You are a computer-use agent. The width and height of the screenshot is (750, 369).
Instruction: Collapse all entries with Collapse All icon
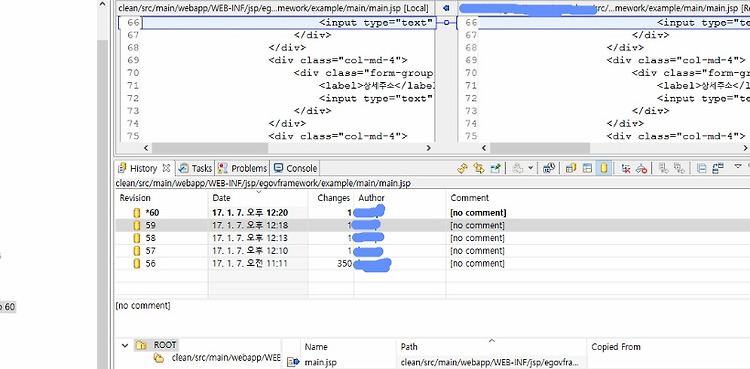[701, 168]
